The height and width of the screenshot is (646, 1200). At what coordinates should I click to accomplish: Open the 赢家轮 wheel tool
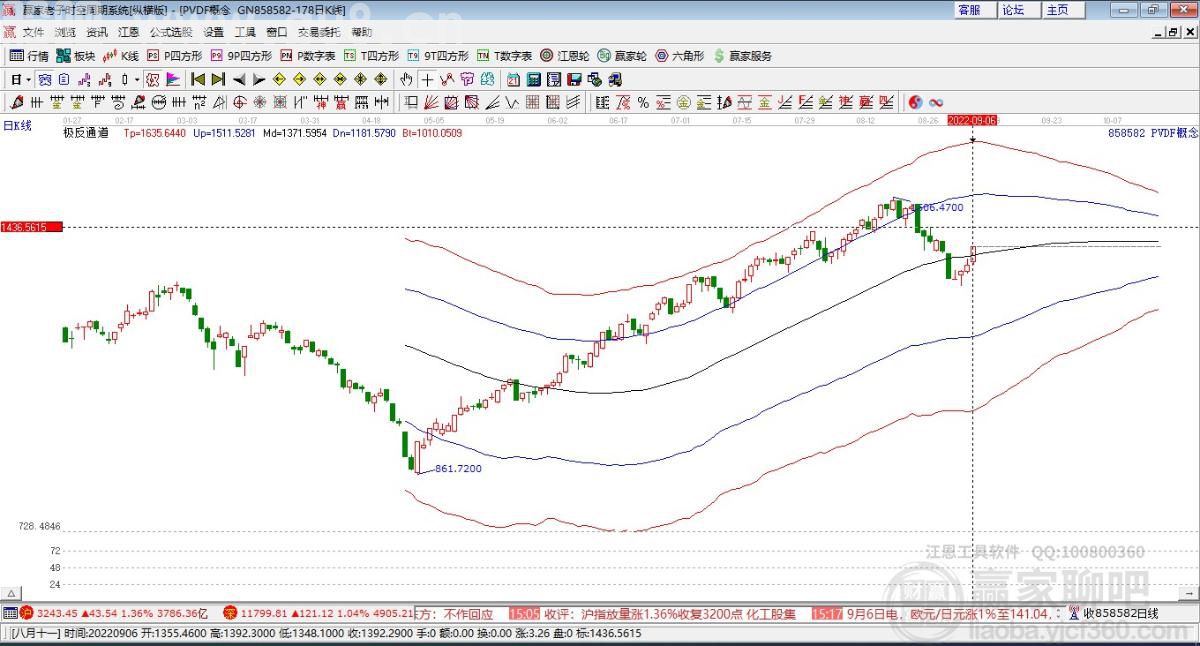(x=622, y=56)
